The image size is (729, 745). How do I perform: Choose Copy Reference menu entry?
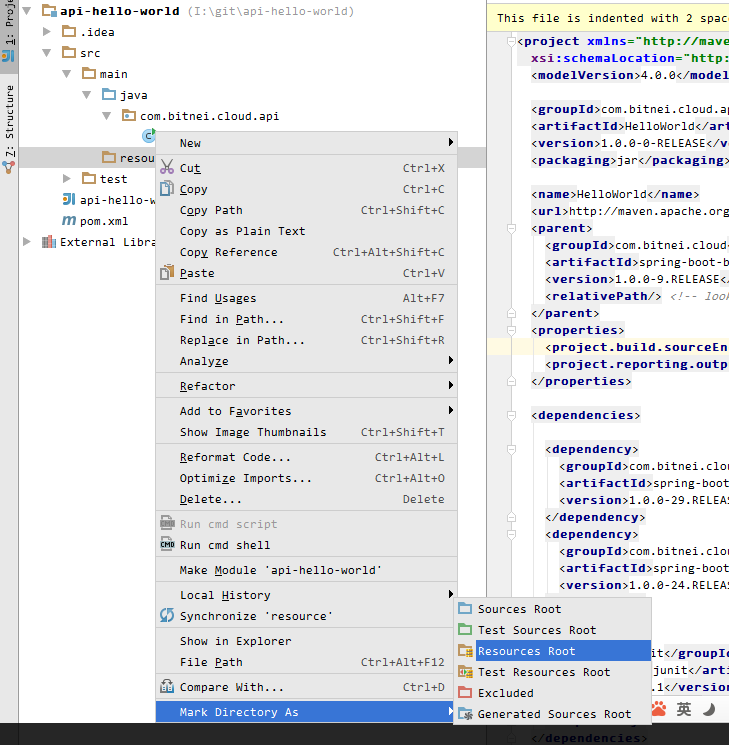(307, 252)
